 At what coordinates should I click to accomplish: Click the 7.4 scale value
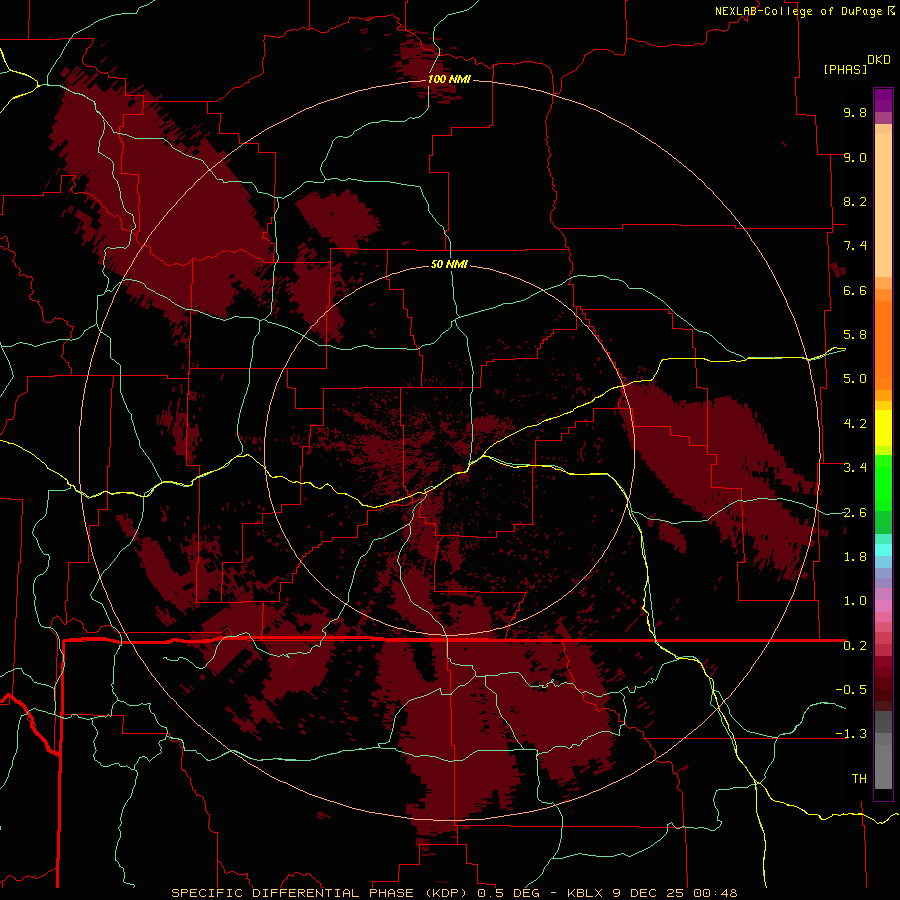click(x=855, y=246)
